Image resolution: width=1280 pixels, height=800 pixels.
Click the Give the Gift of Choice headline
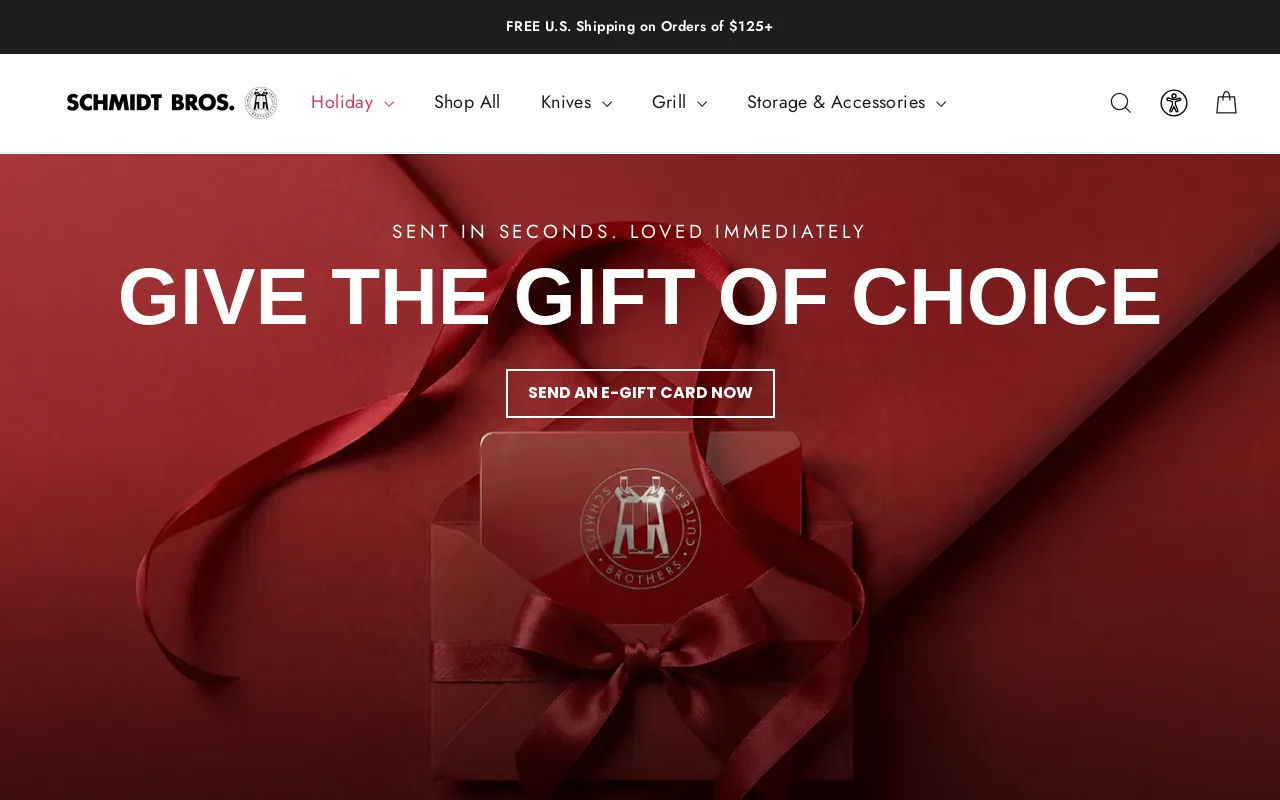[x=640, y=297]
